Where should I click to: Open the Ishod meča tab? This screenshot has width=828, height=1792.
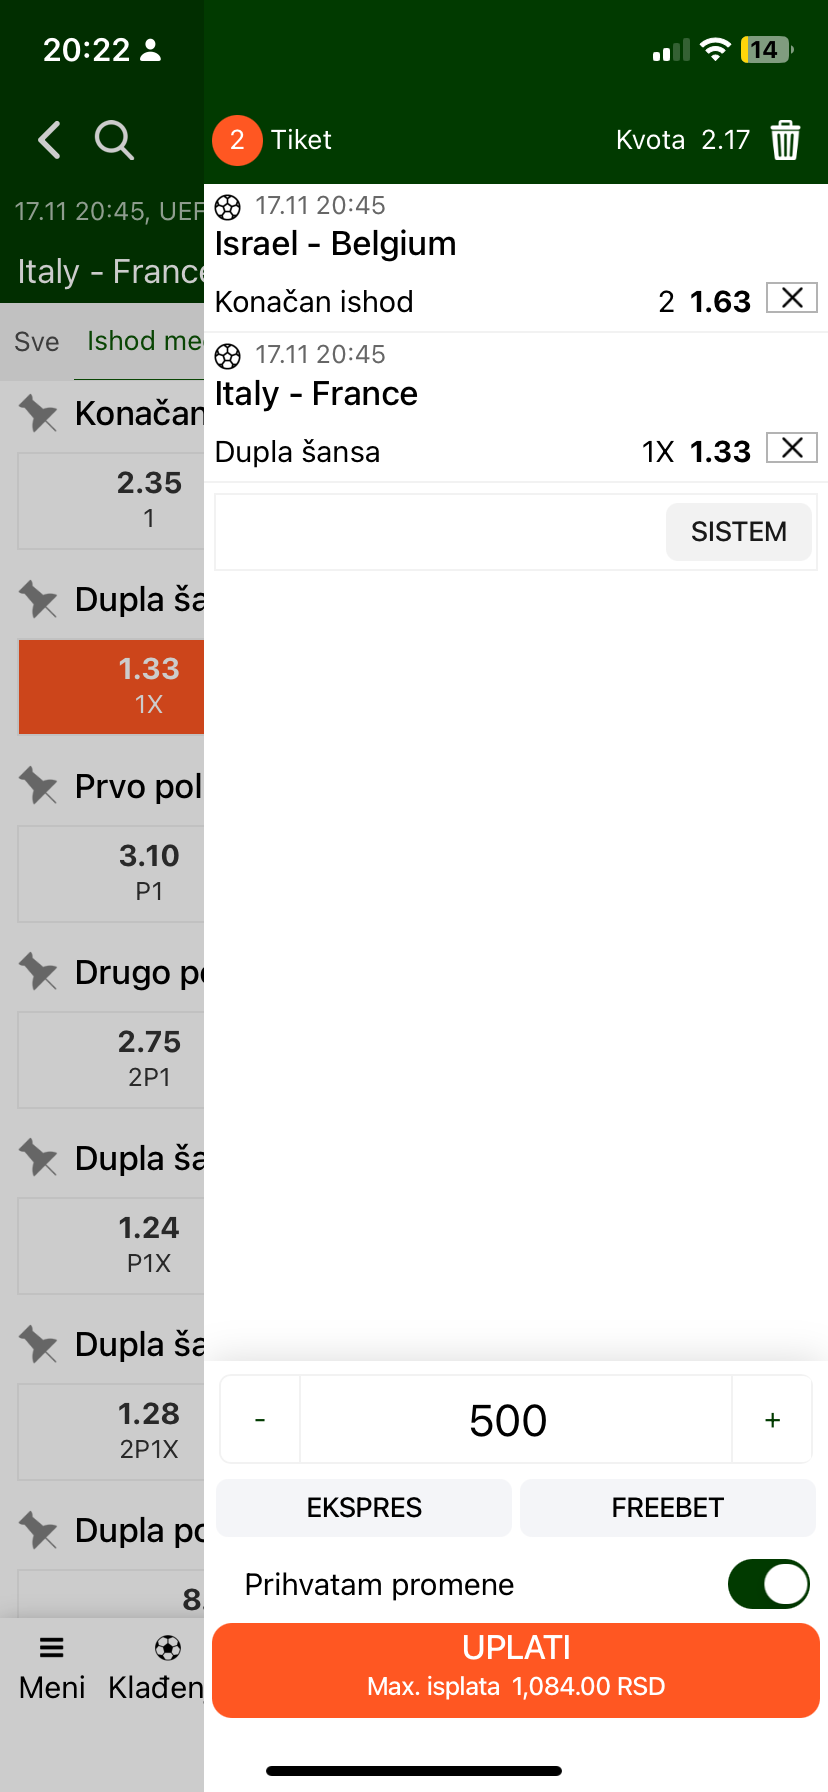pos(145,342)
